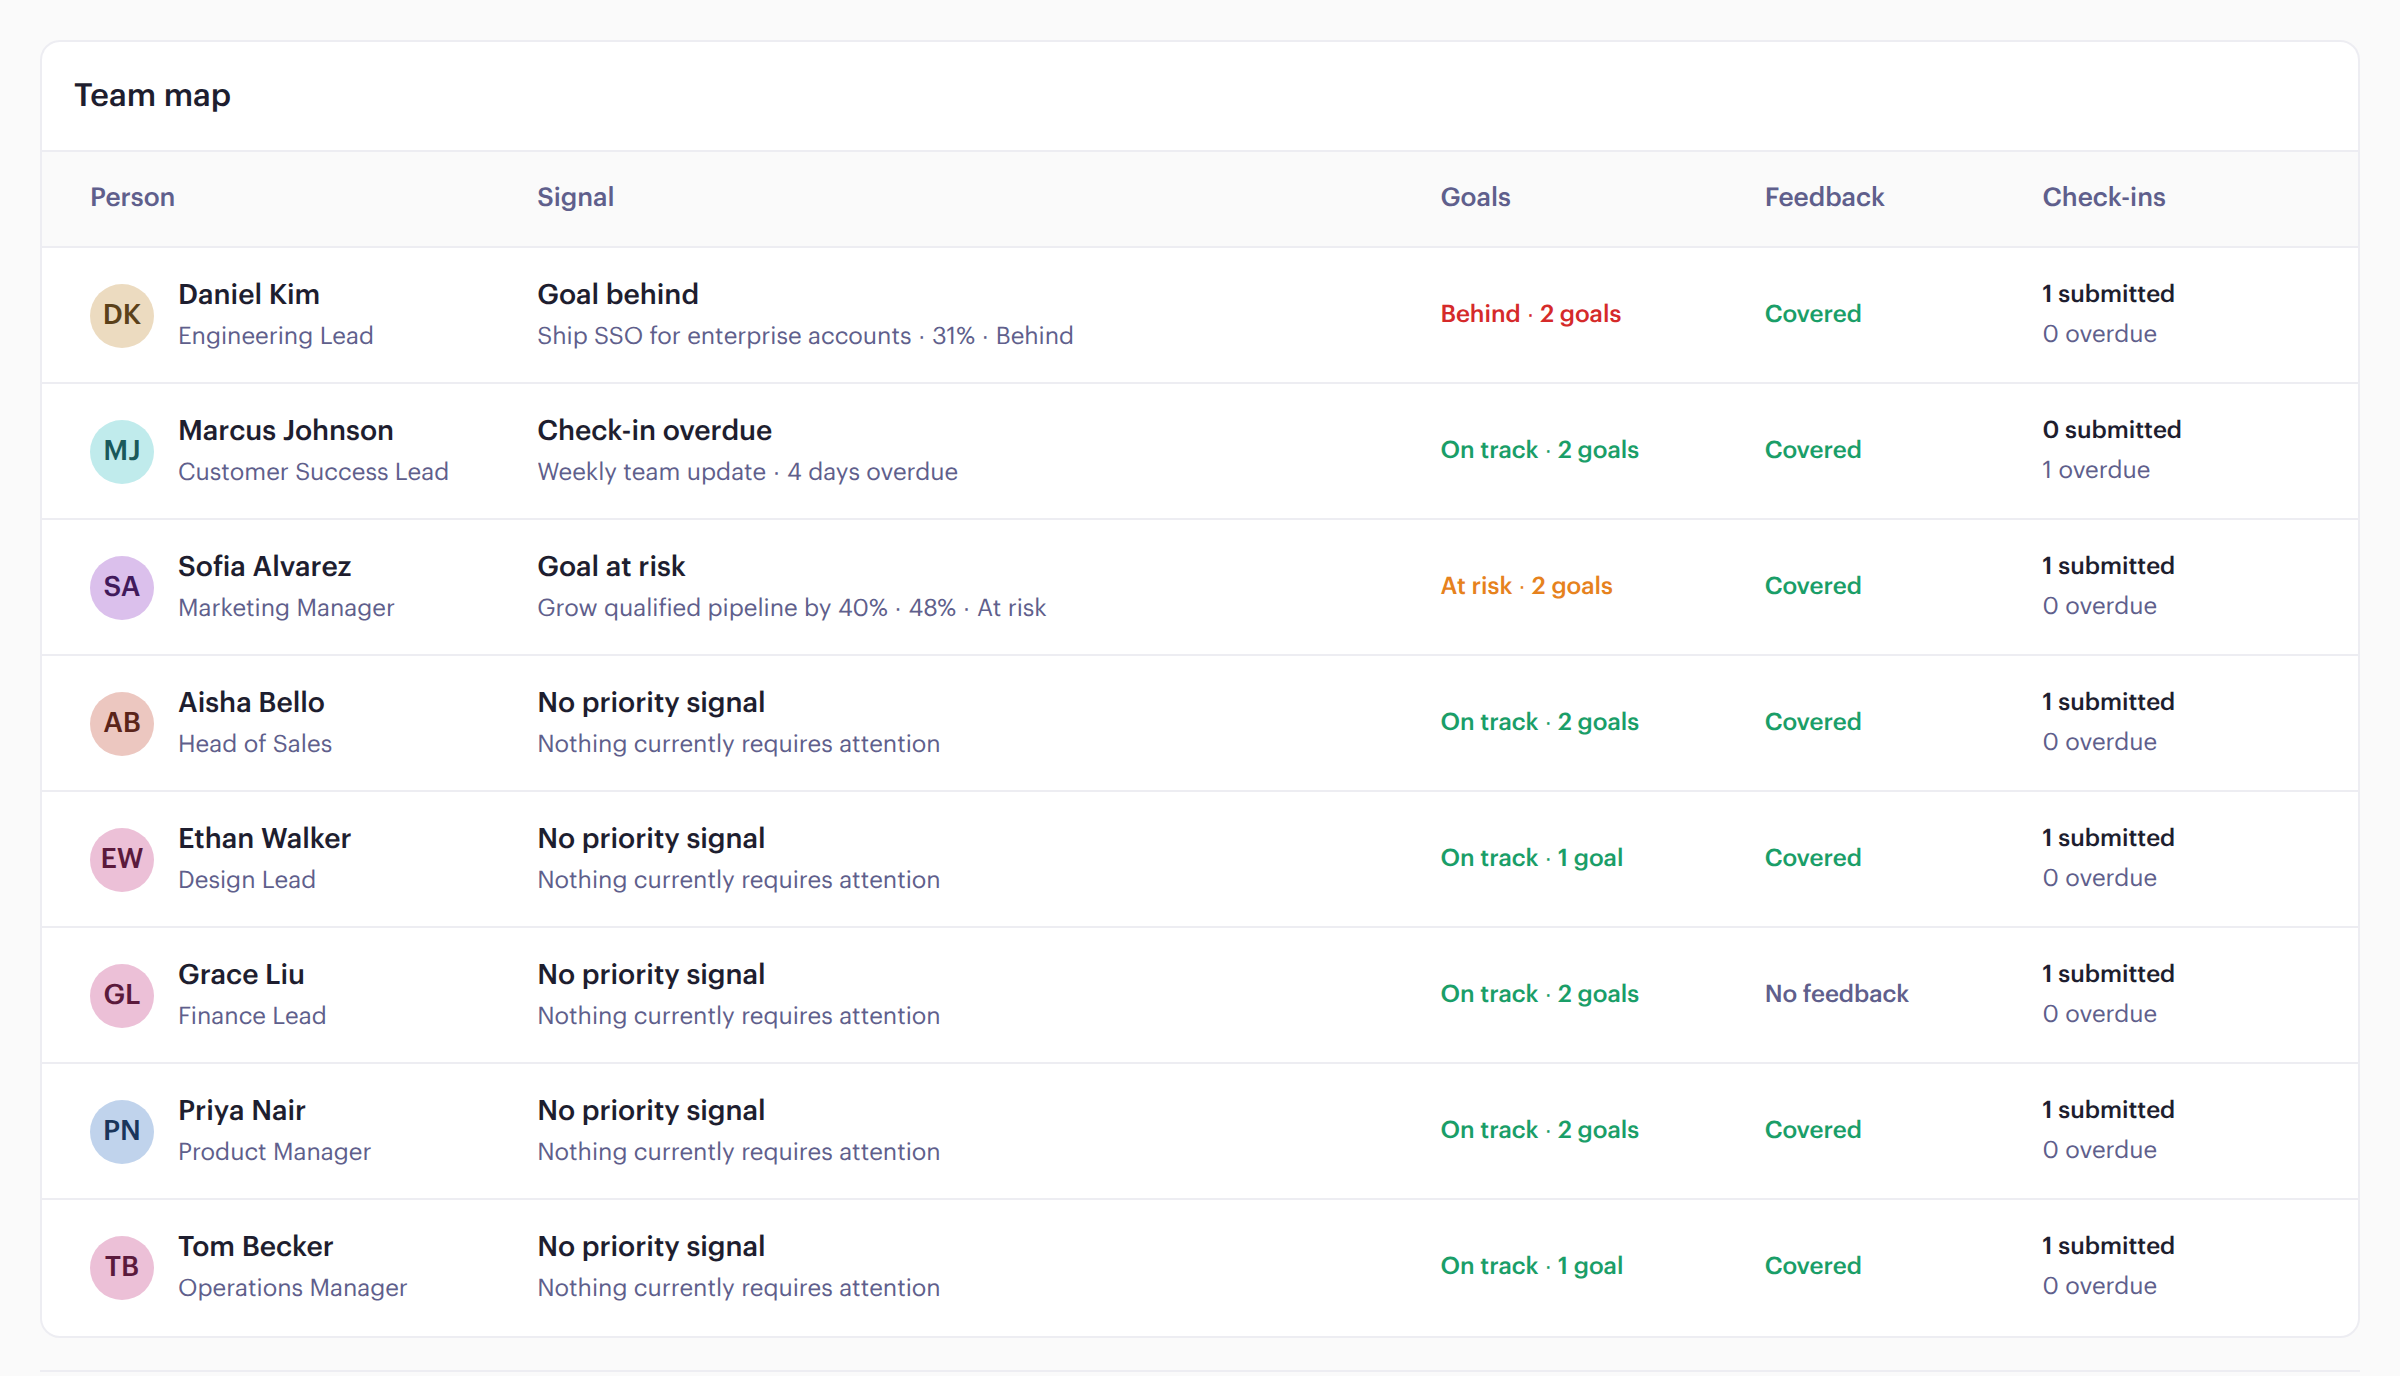The image size is (2400, 1376).
Task: Click Grace Liu's 'Nothing currently requires attention'
Action: [738, 1016]
